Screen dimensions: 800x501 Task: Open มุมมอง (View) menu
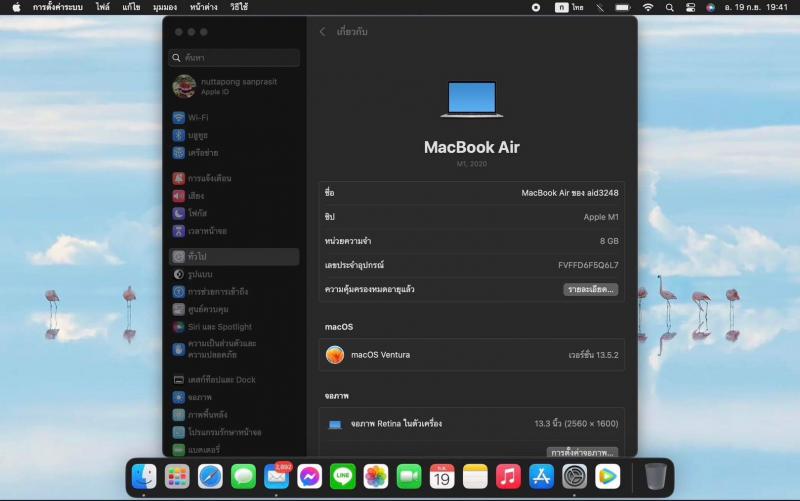pyautogui.click(x=165, y=7)
